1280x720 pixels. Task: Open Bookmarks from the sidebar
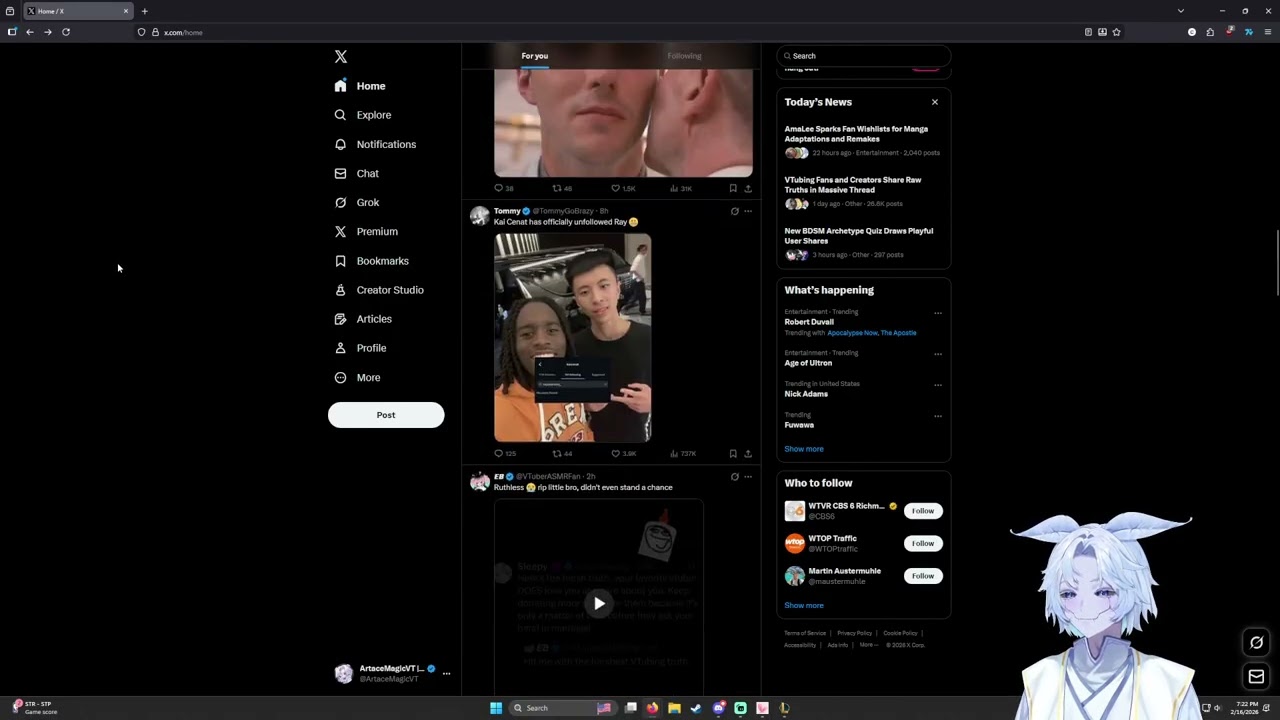pos(372,261)
